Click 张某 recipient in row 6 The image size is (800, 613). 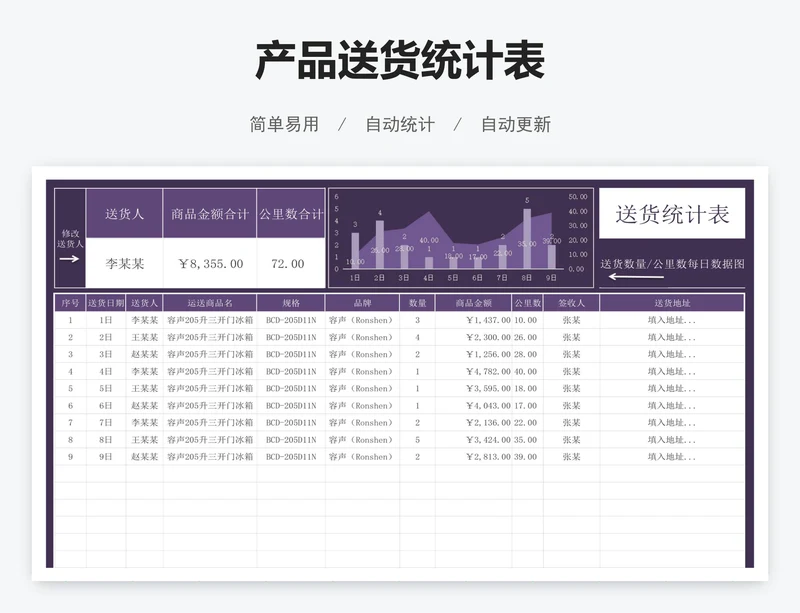pyautogui.click(x=571, y=406)
